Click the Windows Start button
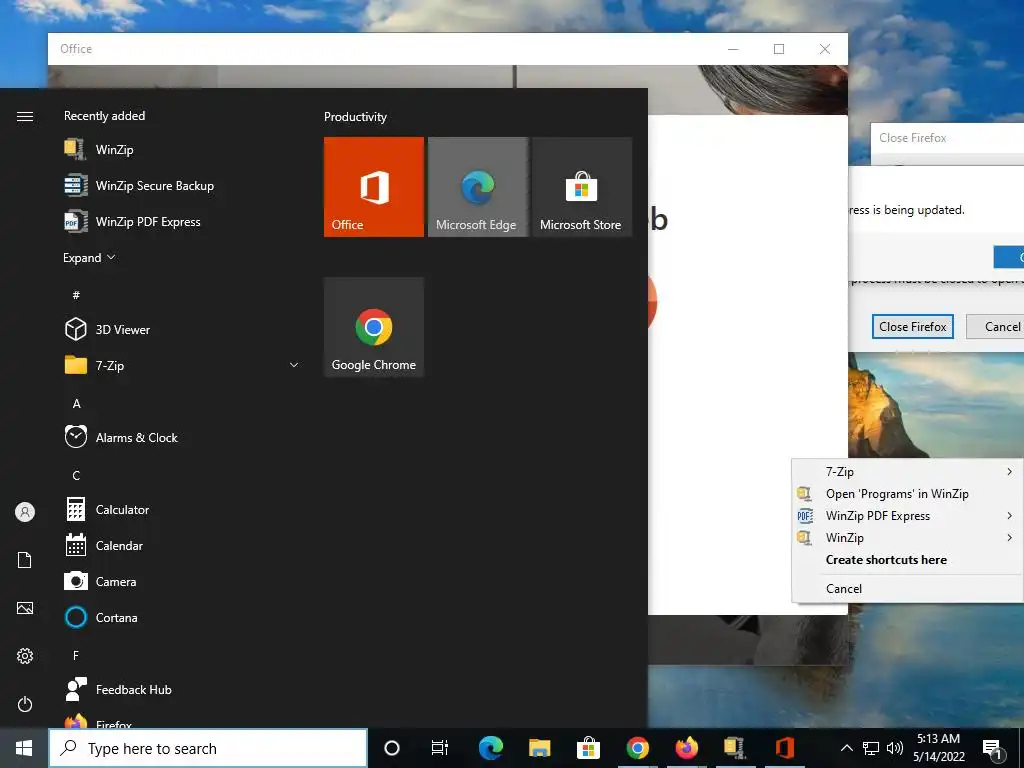Viewport: 1024px width, 768px height. point(24,748)
